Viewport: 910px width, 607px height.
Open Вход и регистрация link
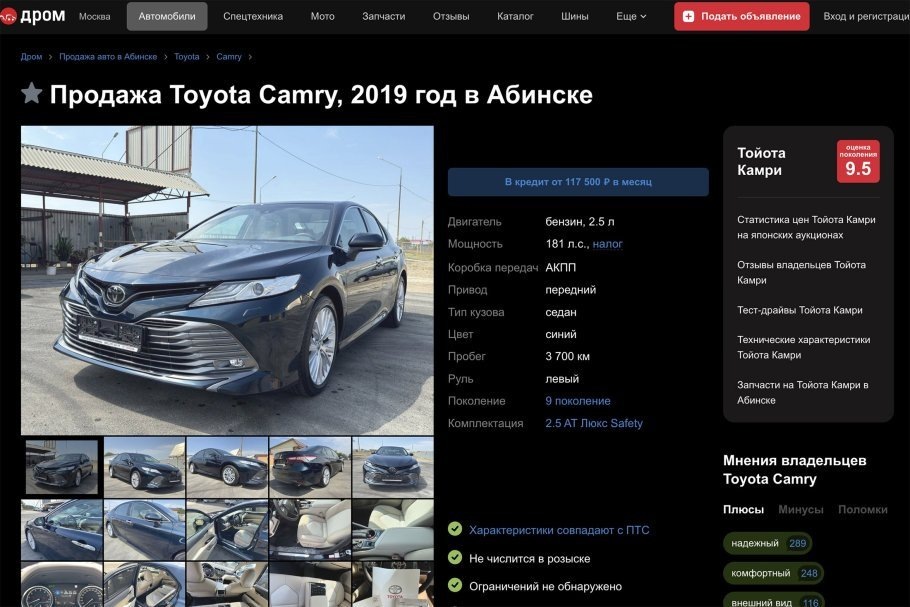[x=866, y=16]
